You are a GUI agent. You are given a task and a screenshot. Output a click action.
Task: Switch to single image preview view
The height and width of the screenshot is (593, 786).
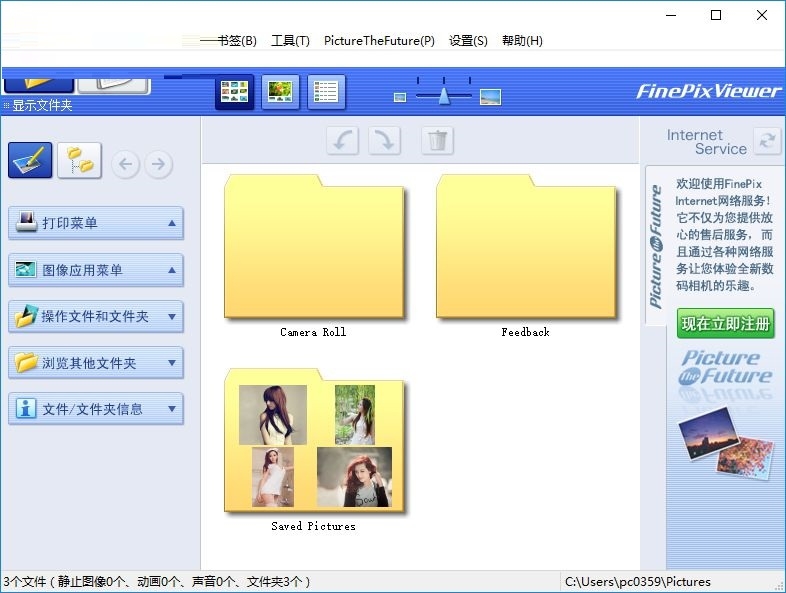[x=280, y=92]
